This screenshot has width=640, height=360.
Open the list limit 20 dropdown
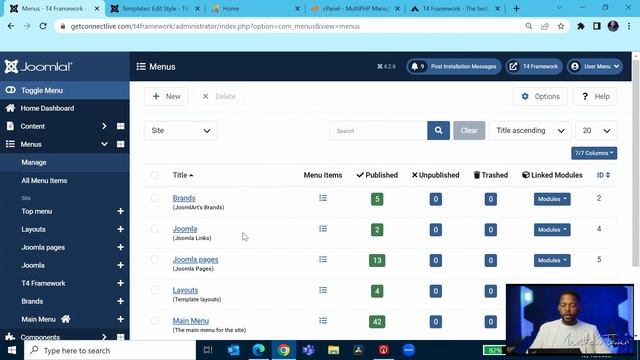pyautogui.click(x=596, y=131)
